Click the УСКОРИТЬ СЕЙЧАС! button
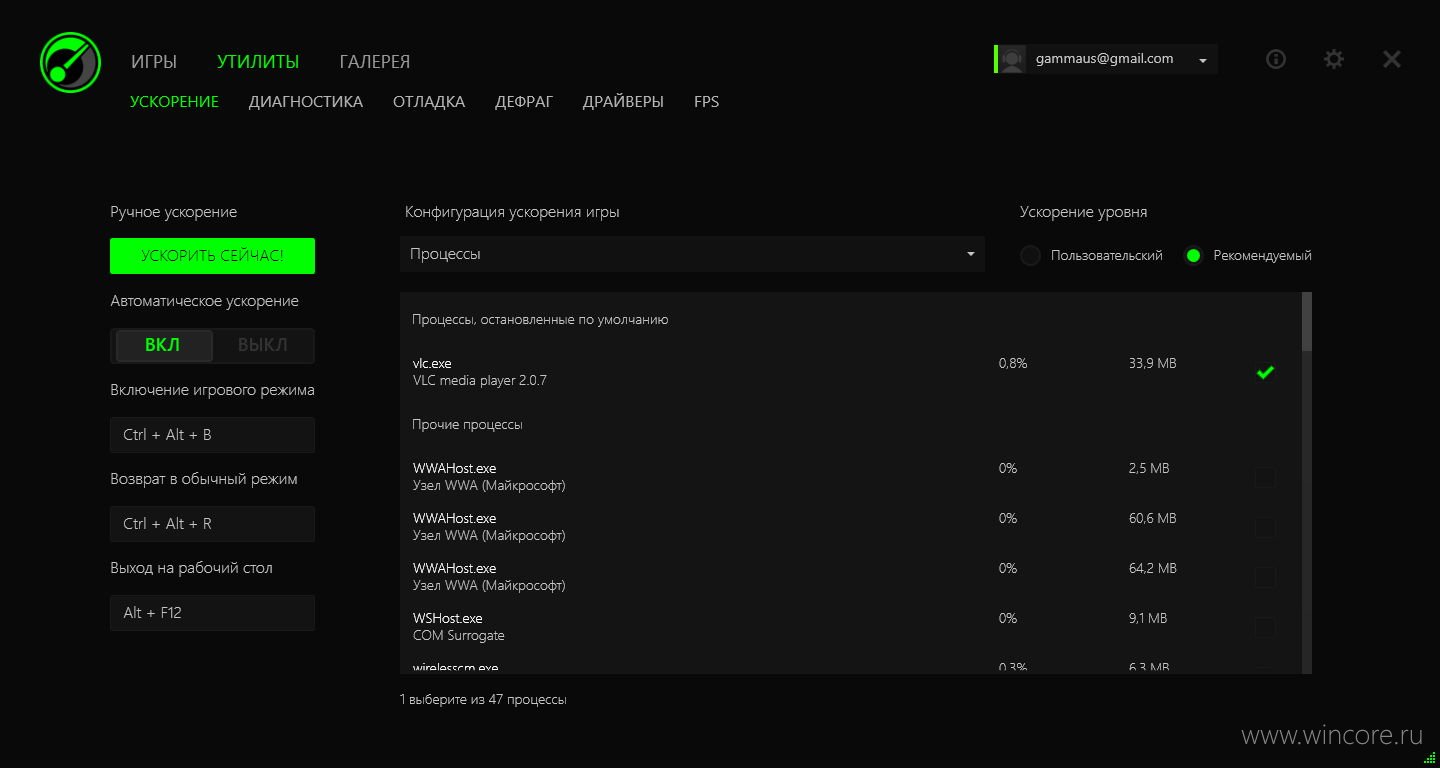This screenshot has height=768, width=1440. click(x=212, y=256)
